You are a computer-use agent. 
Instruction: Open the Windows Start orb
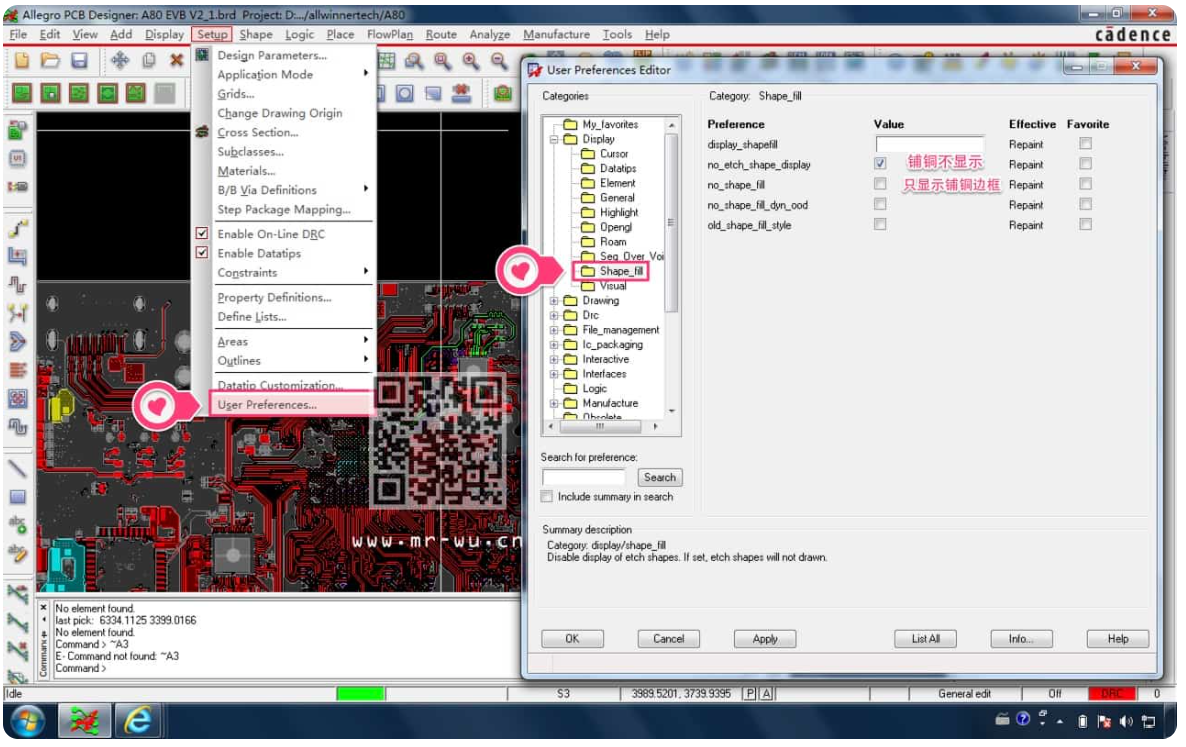[28, 721]
